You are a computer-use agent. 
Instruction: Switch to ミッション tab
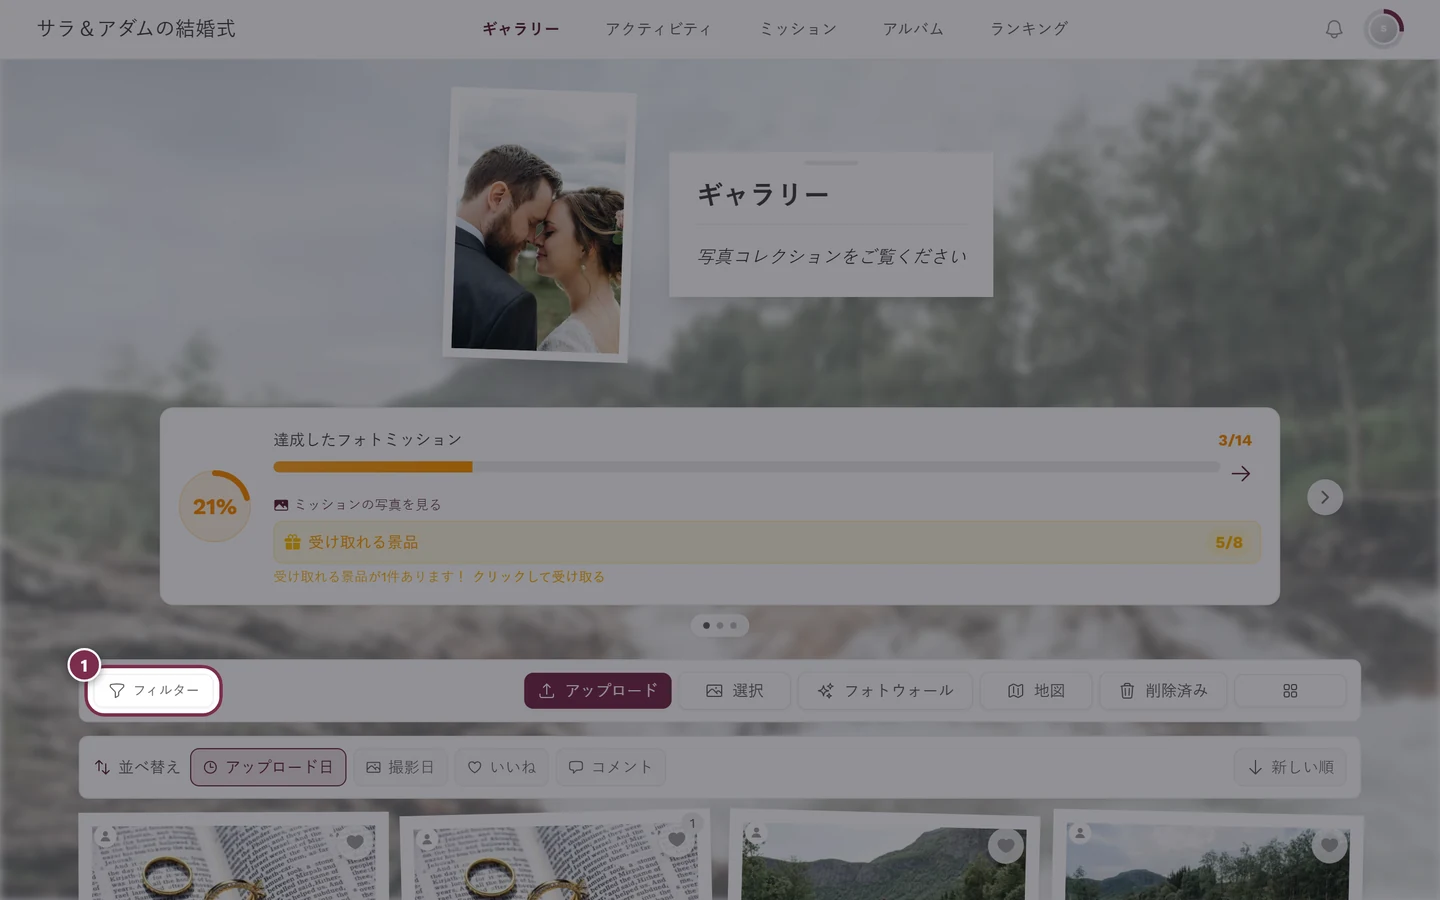(x=797, y=29)
